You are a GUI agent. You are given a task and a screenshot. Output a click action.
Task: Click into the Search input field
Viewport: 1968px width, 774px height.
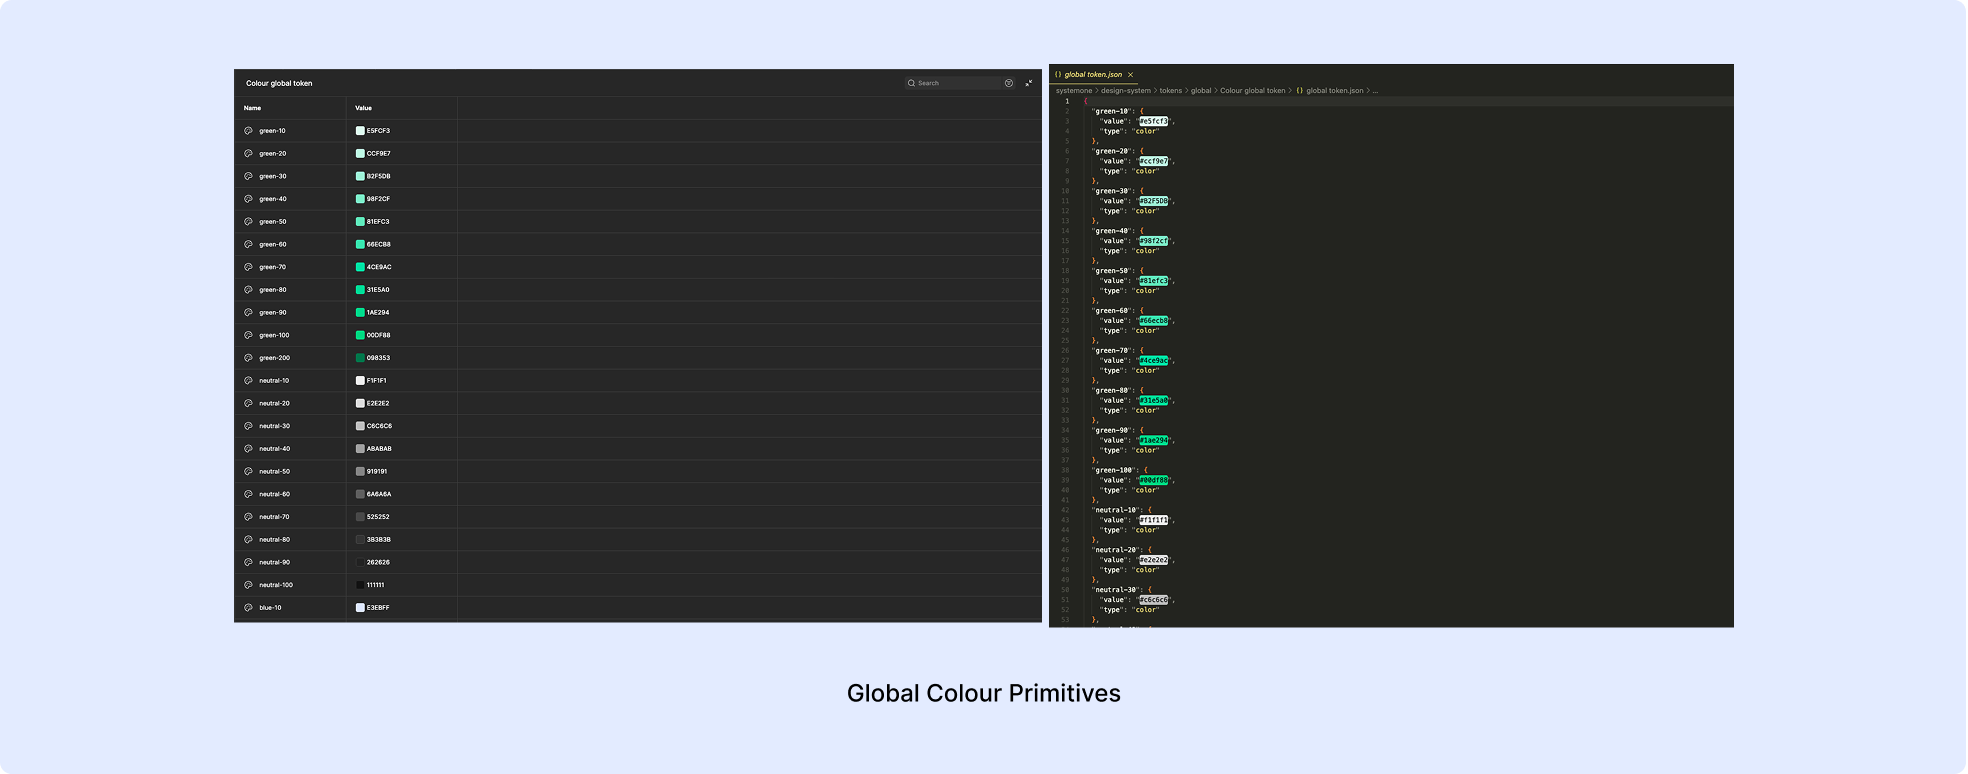pos(956,83)
